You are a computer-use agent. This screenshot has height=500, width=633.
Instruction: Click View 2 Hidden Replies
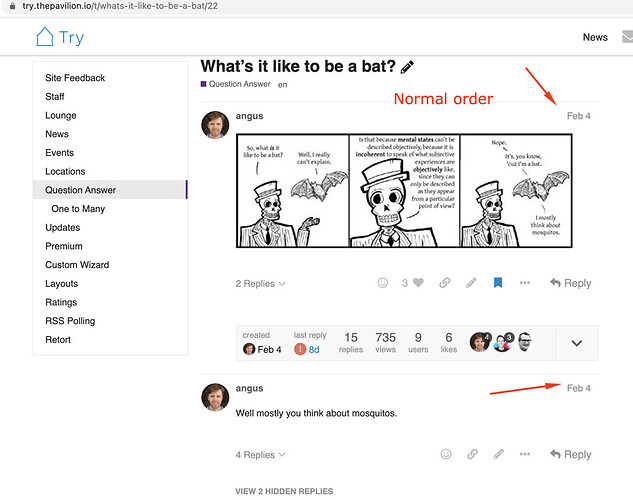coord(284,491)
